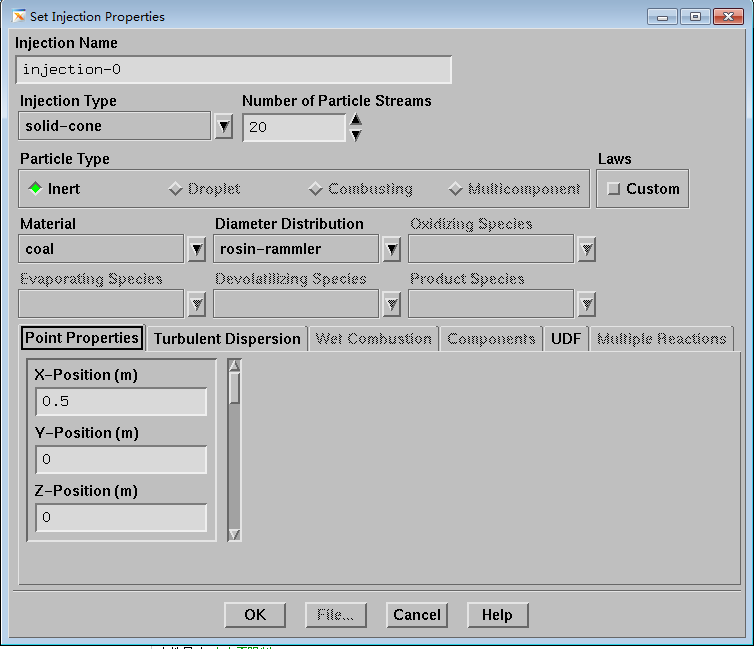Click the Fluent app icon in title bar

tap(20, 16)
